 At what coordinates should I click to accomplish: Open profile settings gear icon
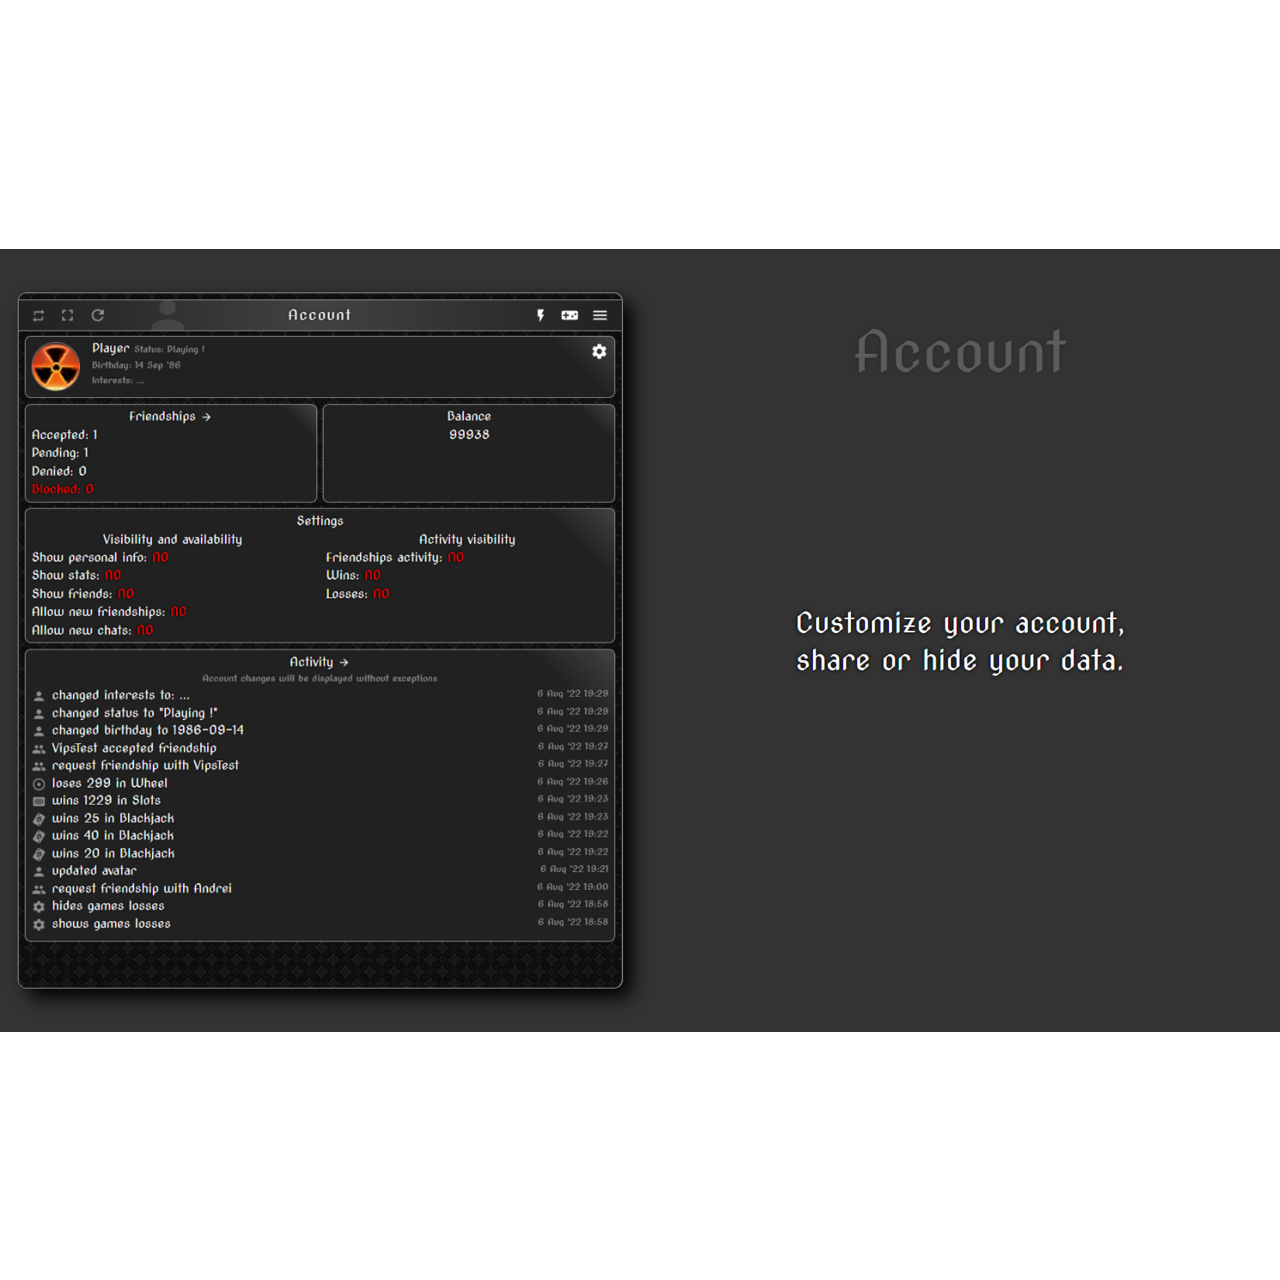click(x=599, y=351)
